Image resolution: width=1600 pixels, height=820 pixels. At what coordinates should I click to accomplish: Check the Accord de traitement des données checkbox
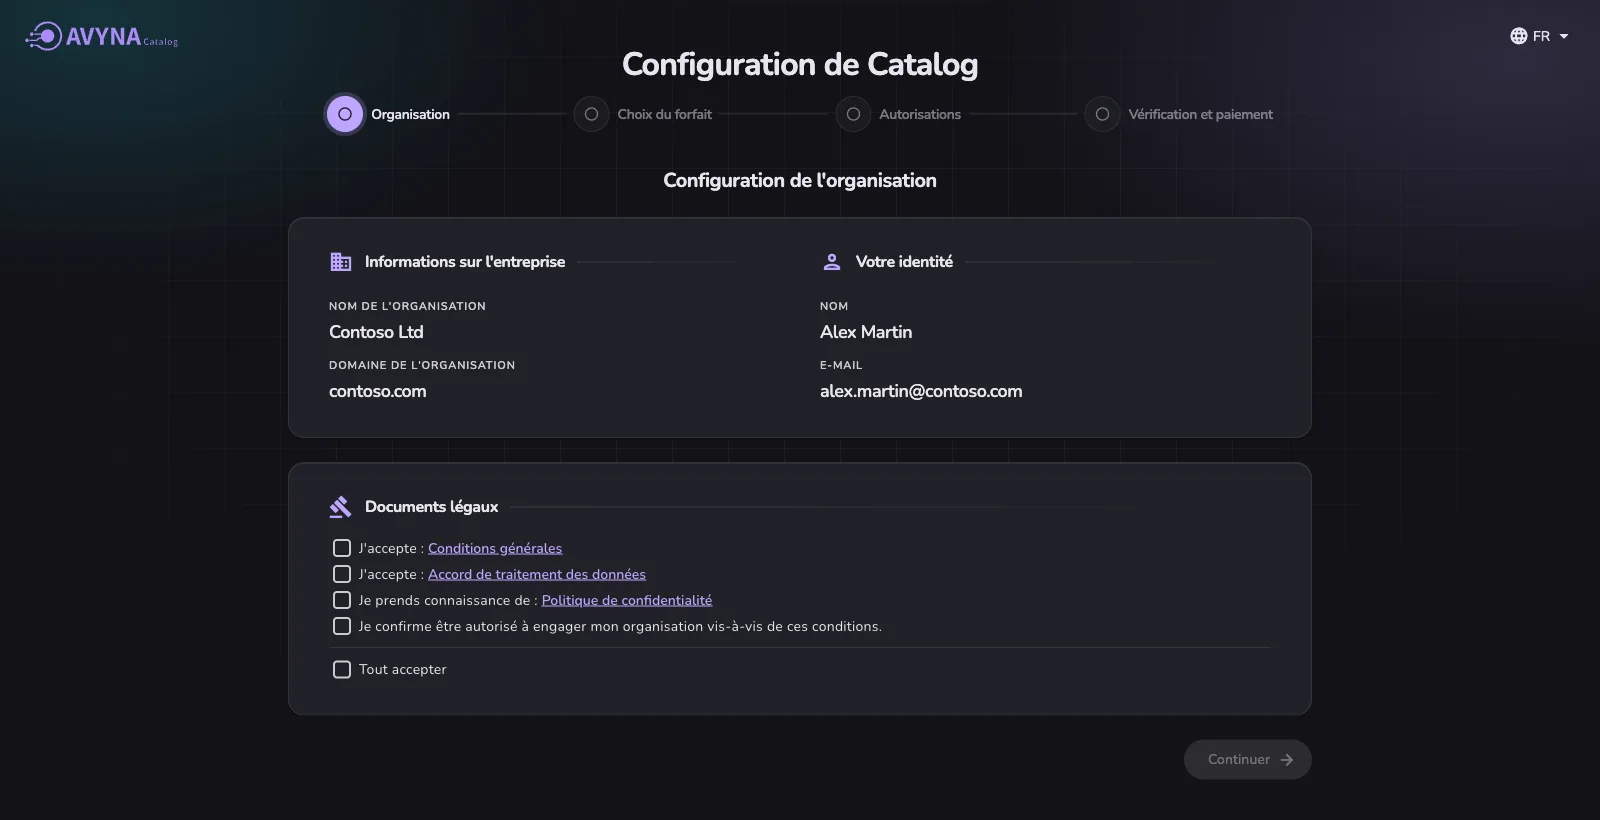pos(342,574)
